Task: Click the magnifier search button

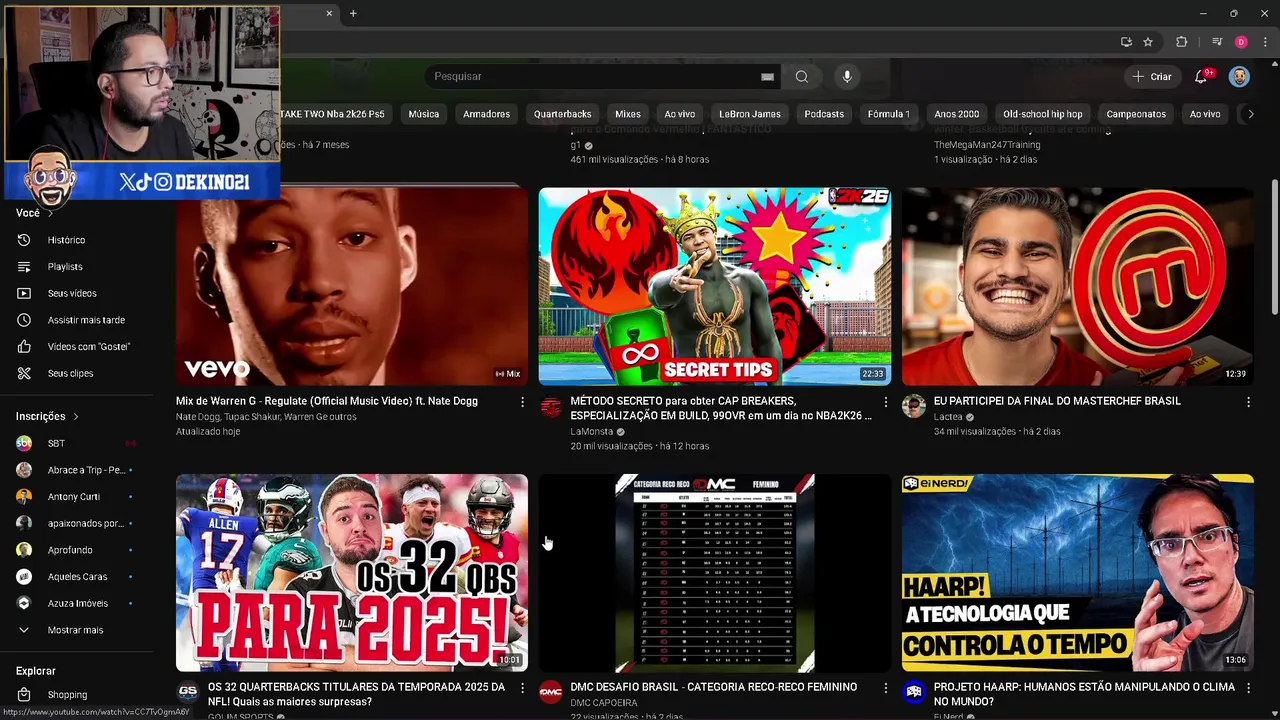Action: point(802,77)
